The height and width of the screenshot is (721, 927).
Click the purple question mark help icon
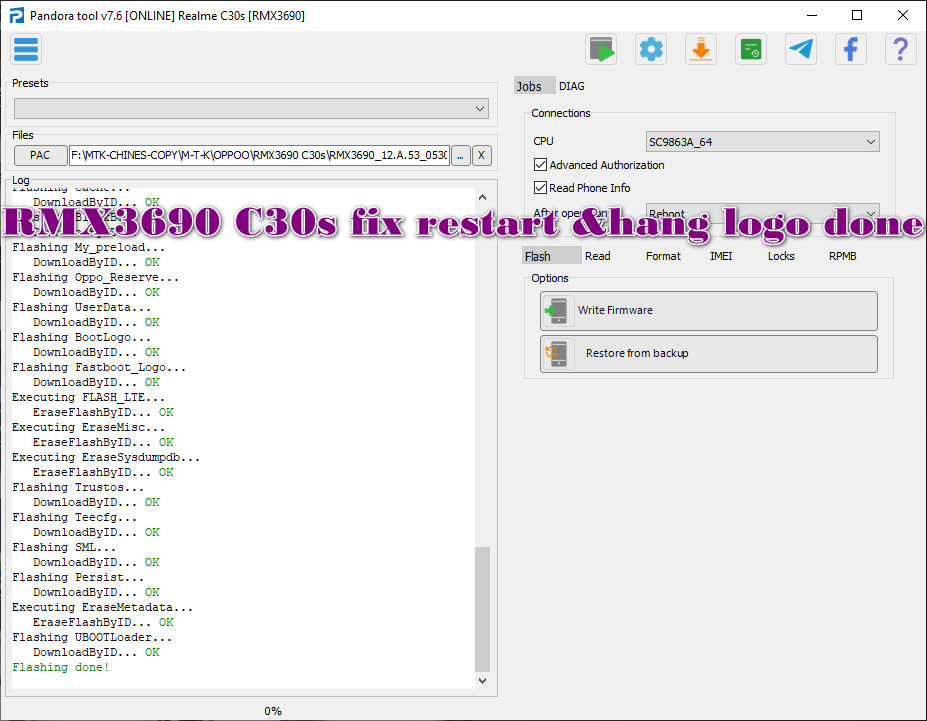pos(900,49)
